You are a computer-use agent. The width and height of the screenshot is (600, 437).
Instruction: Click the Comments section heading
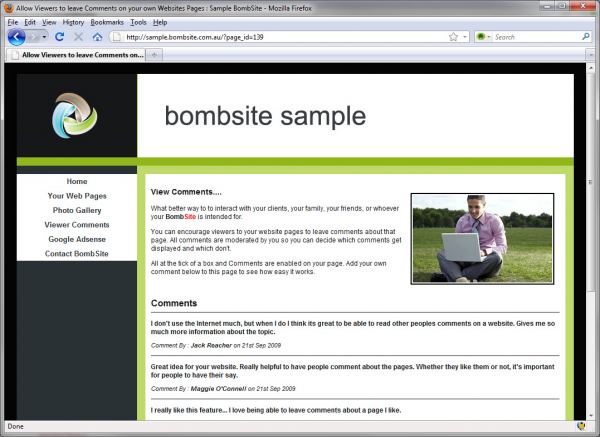[174, 303]
